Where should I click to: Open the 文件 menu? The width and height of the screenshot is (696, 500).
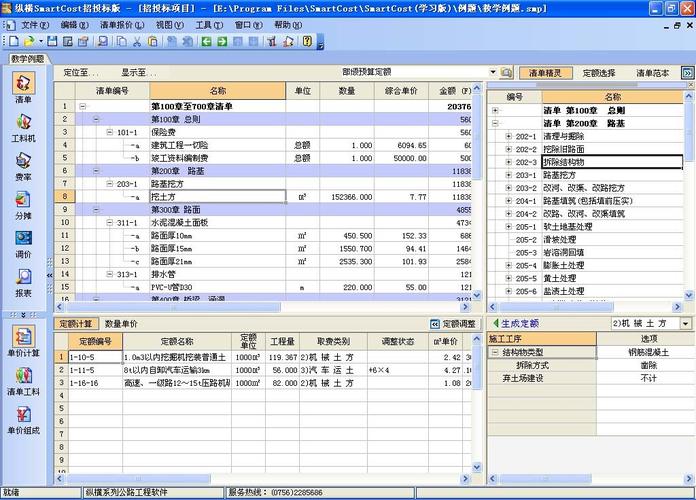[35, 25]
